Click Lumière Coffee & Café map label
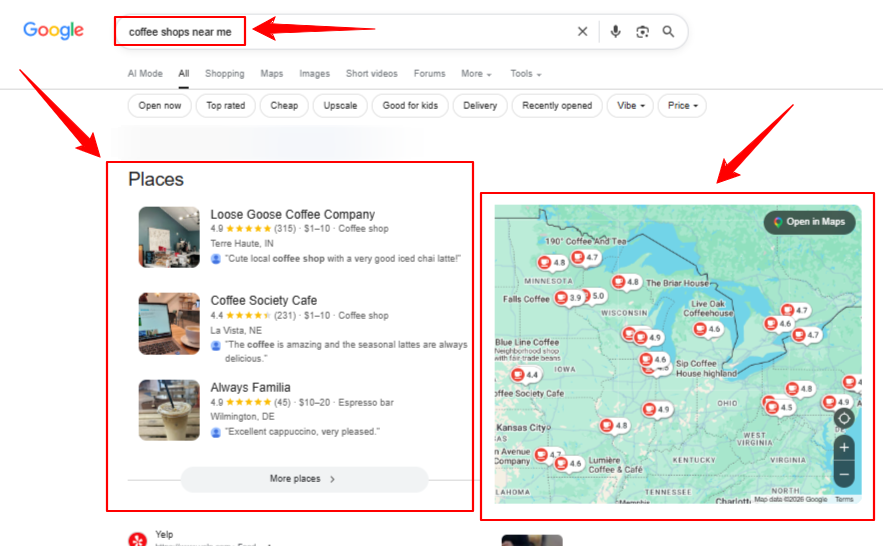Image resolution: width=883 pixels, height=546 pixels. (x=615, y=465)
